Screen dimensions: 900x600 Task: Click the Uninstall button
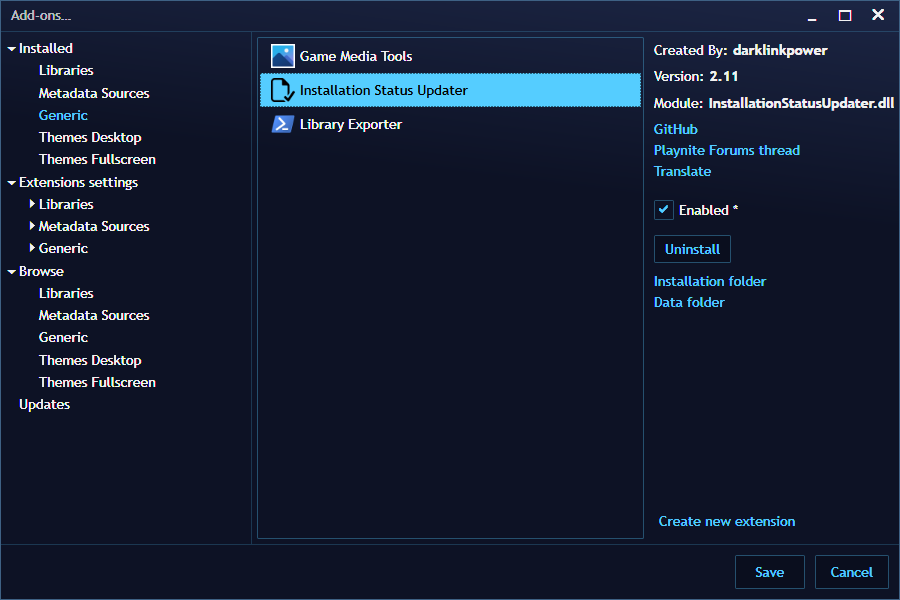coord(692,249)
